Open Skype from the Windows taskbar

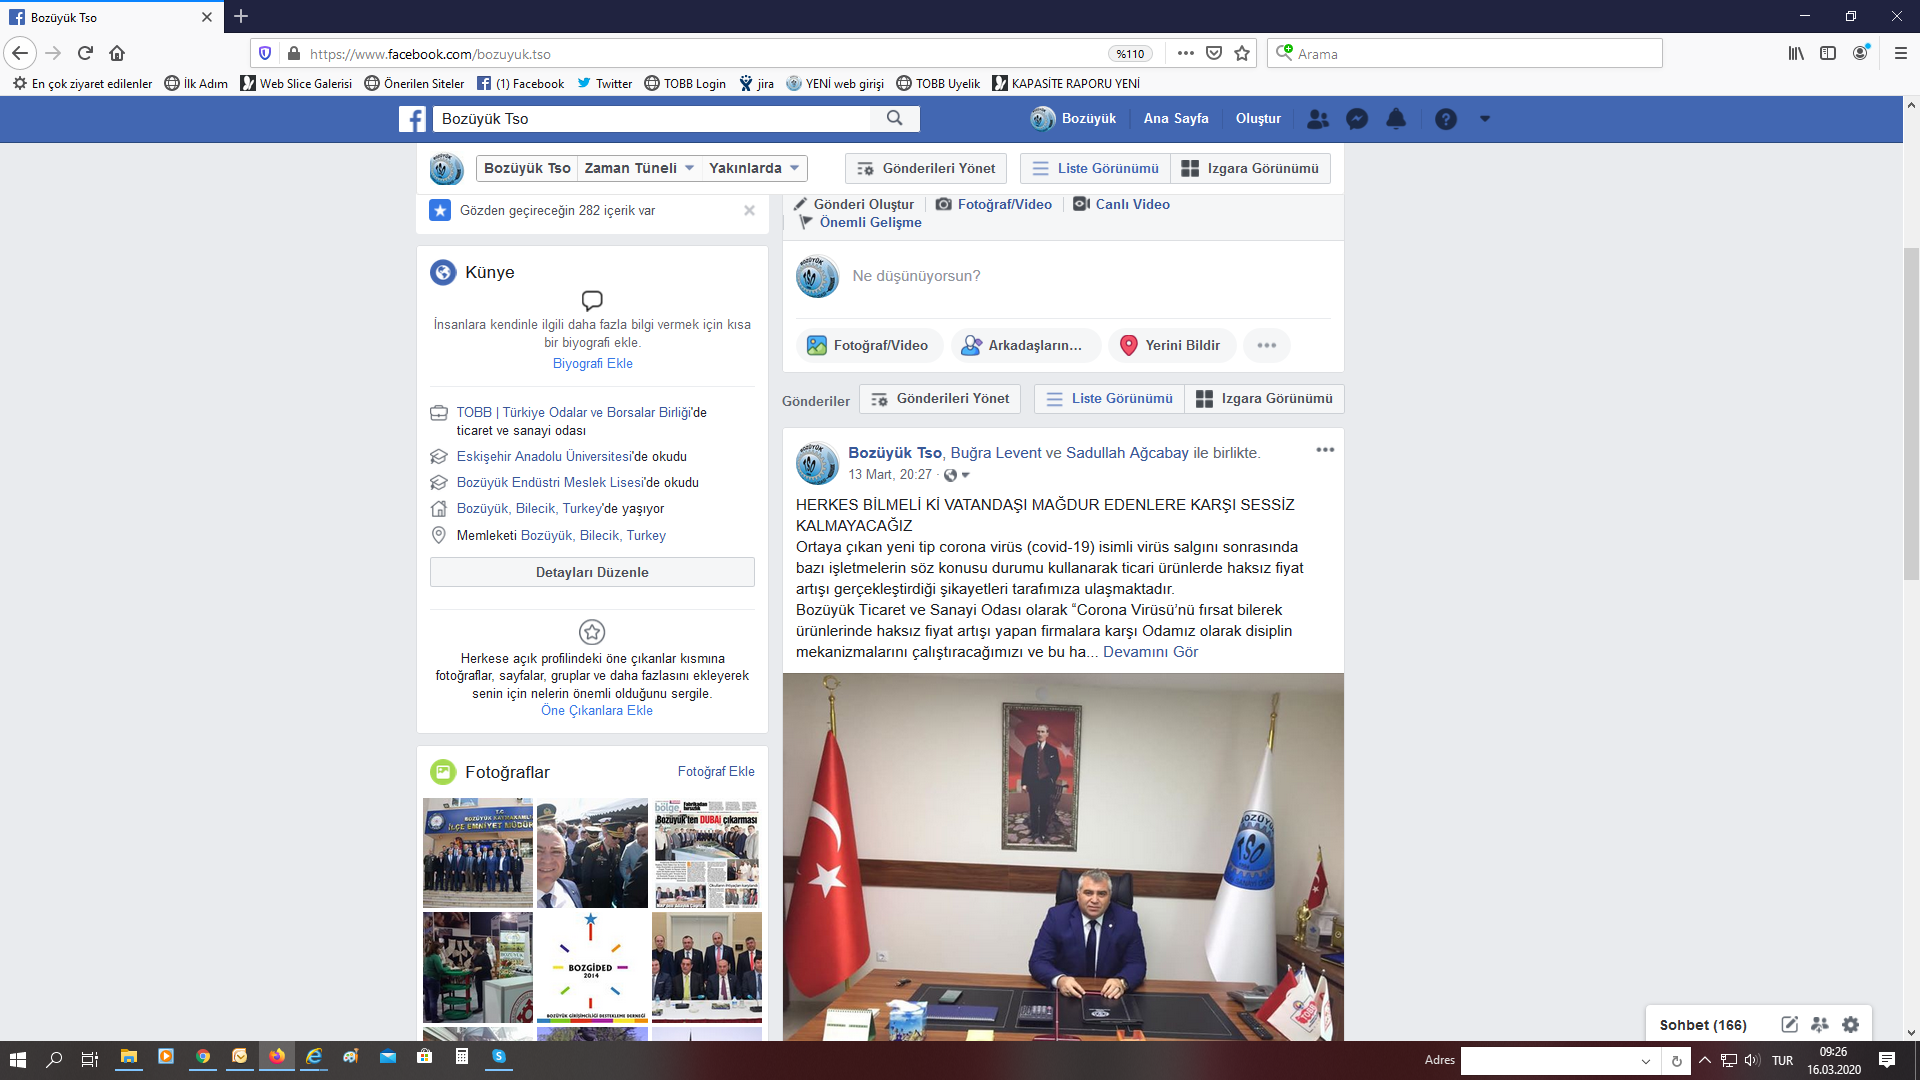[498, 1057]
